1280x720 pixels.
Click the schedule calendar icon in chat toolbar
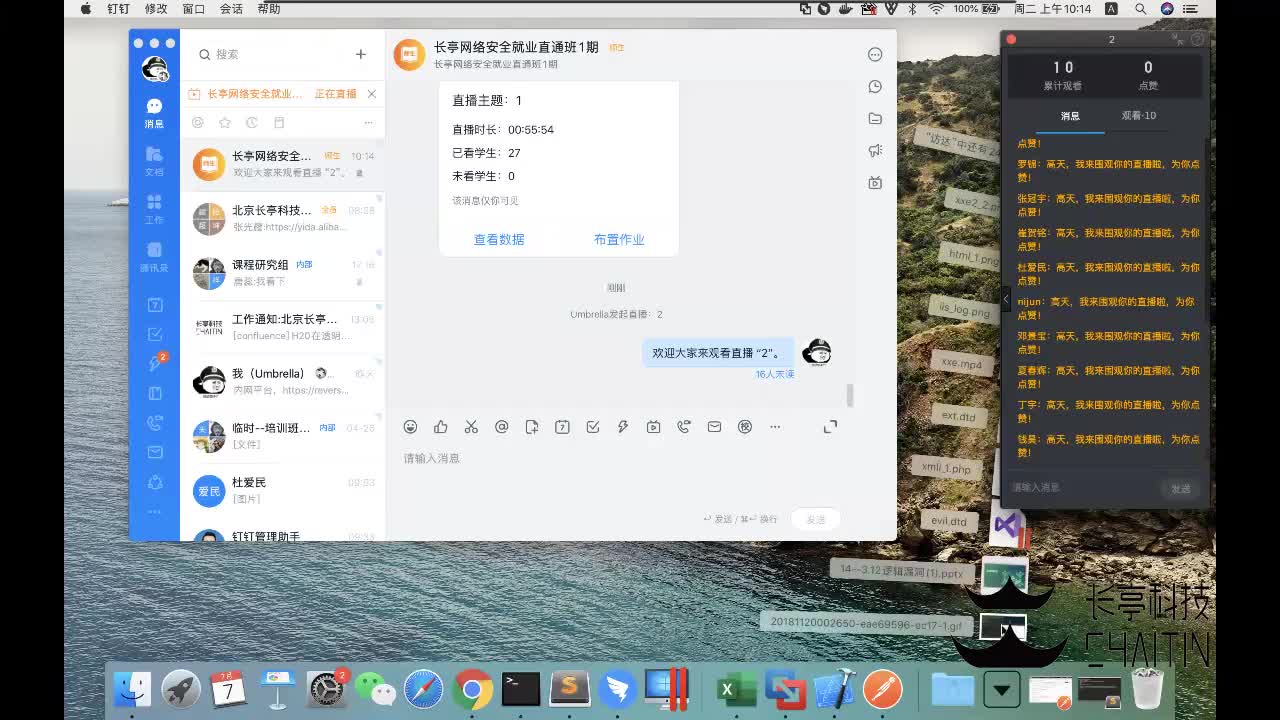tap(562, 427)
